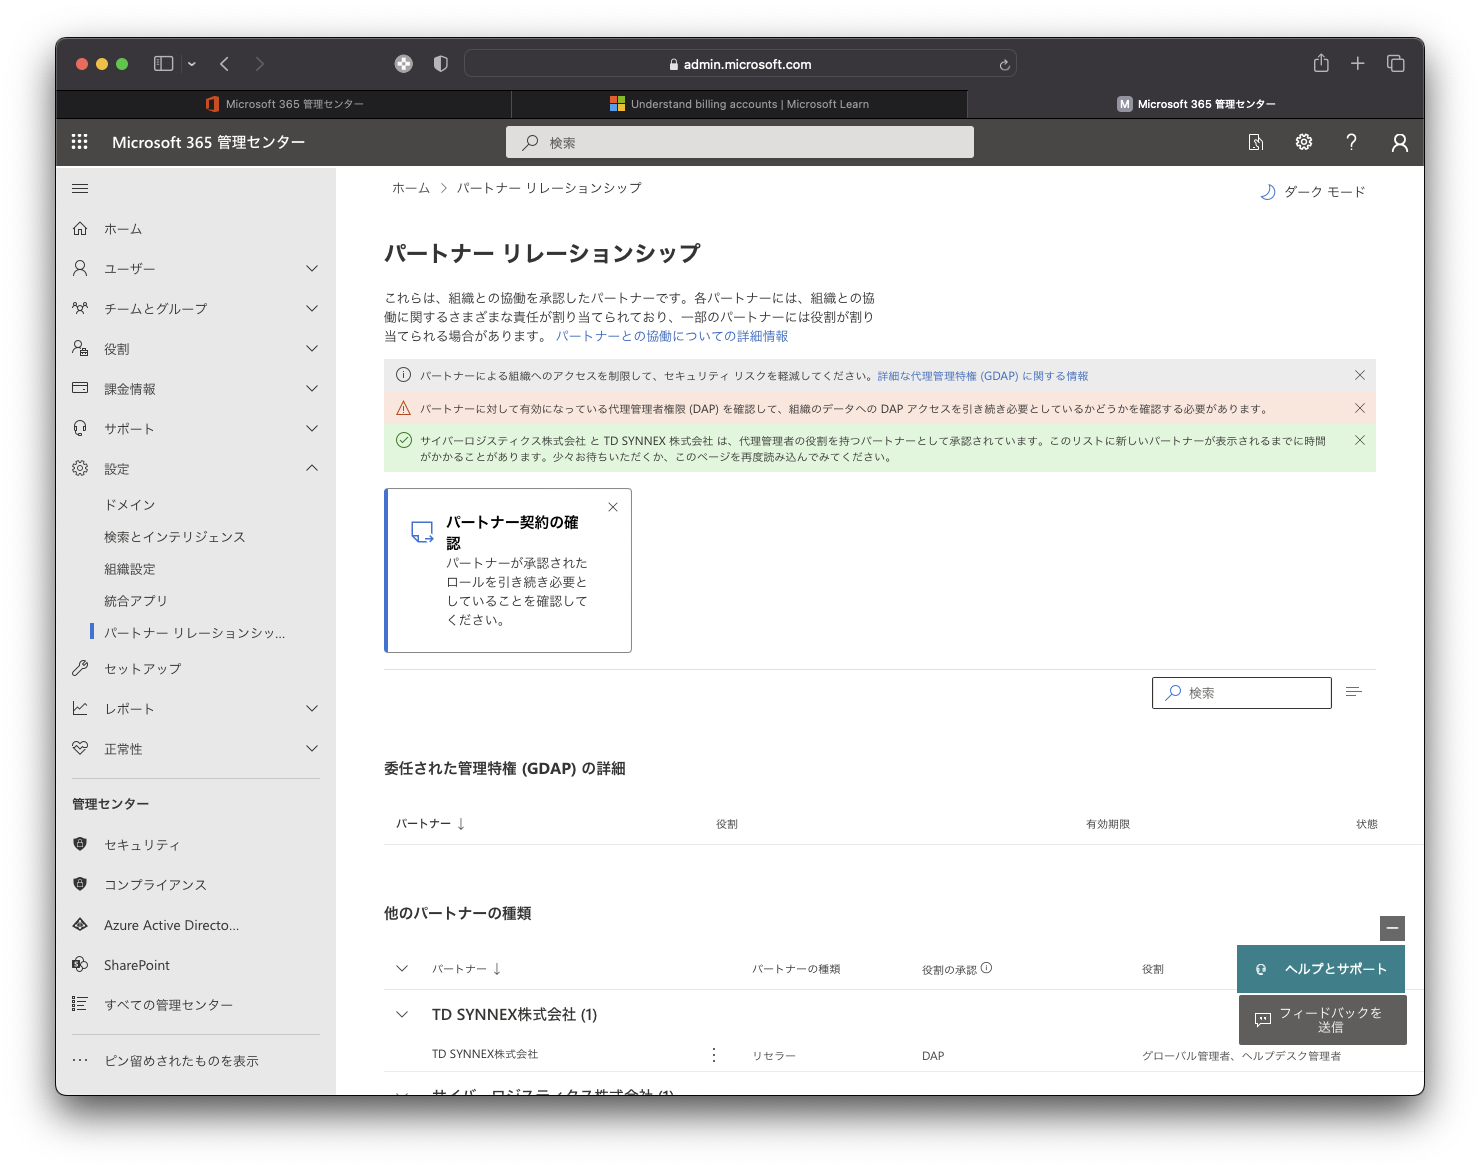
Task: Click フィードバックを送信 button
Action: point(1323,1020)
